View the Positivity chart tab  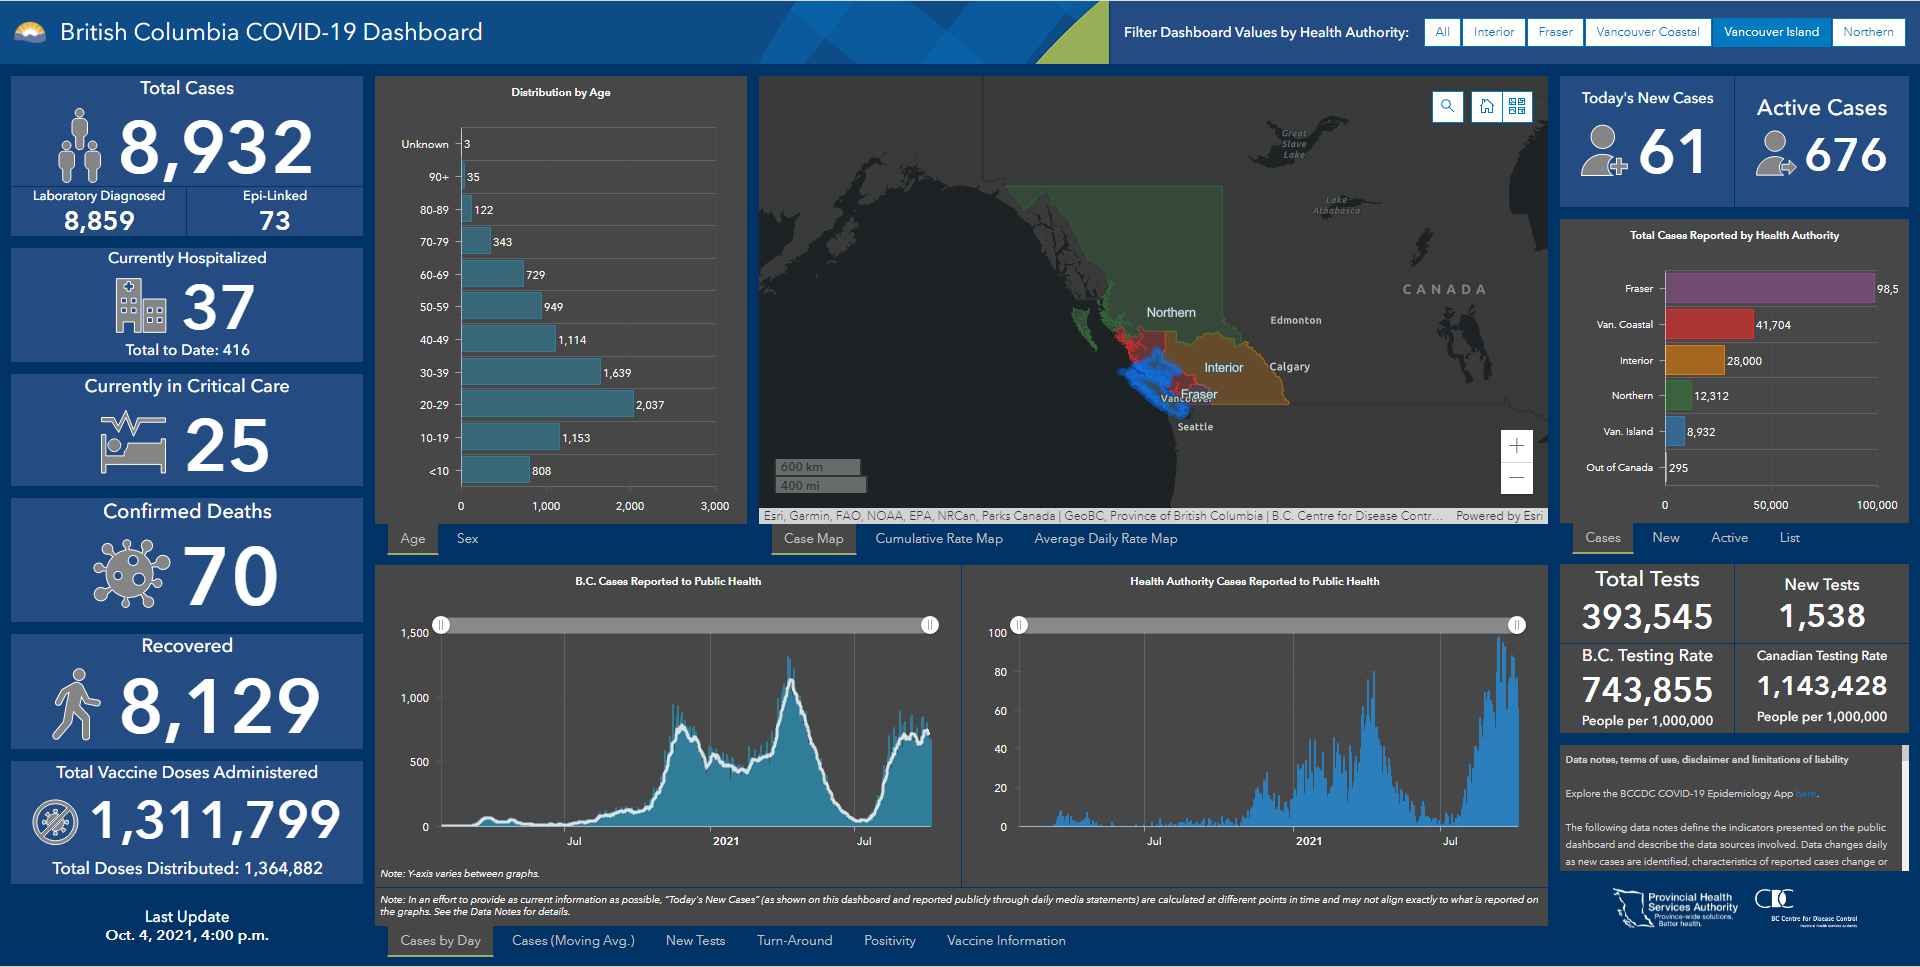tap(889, 941)
